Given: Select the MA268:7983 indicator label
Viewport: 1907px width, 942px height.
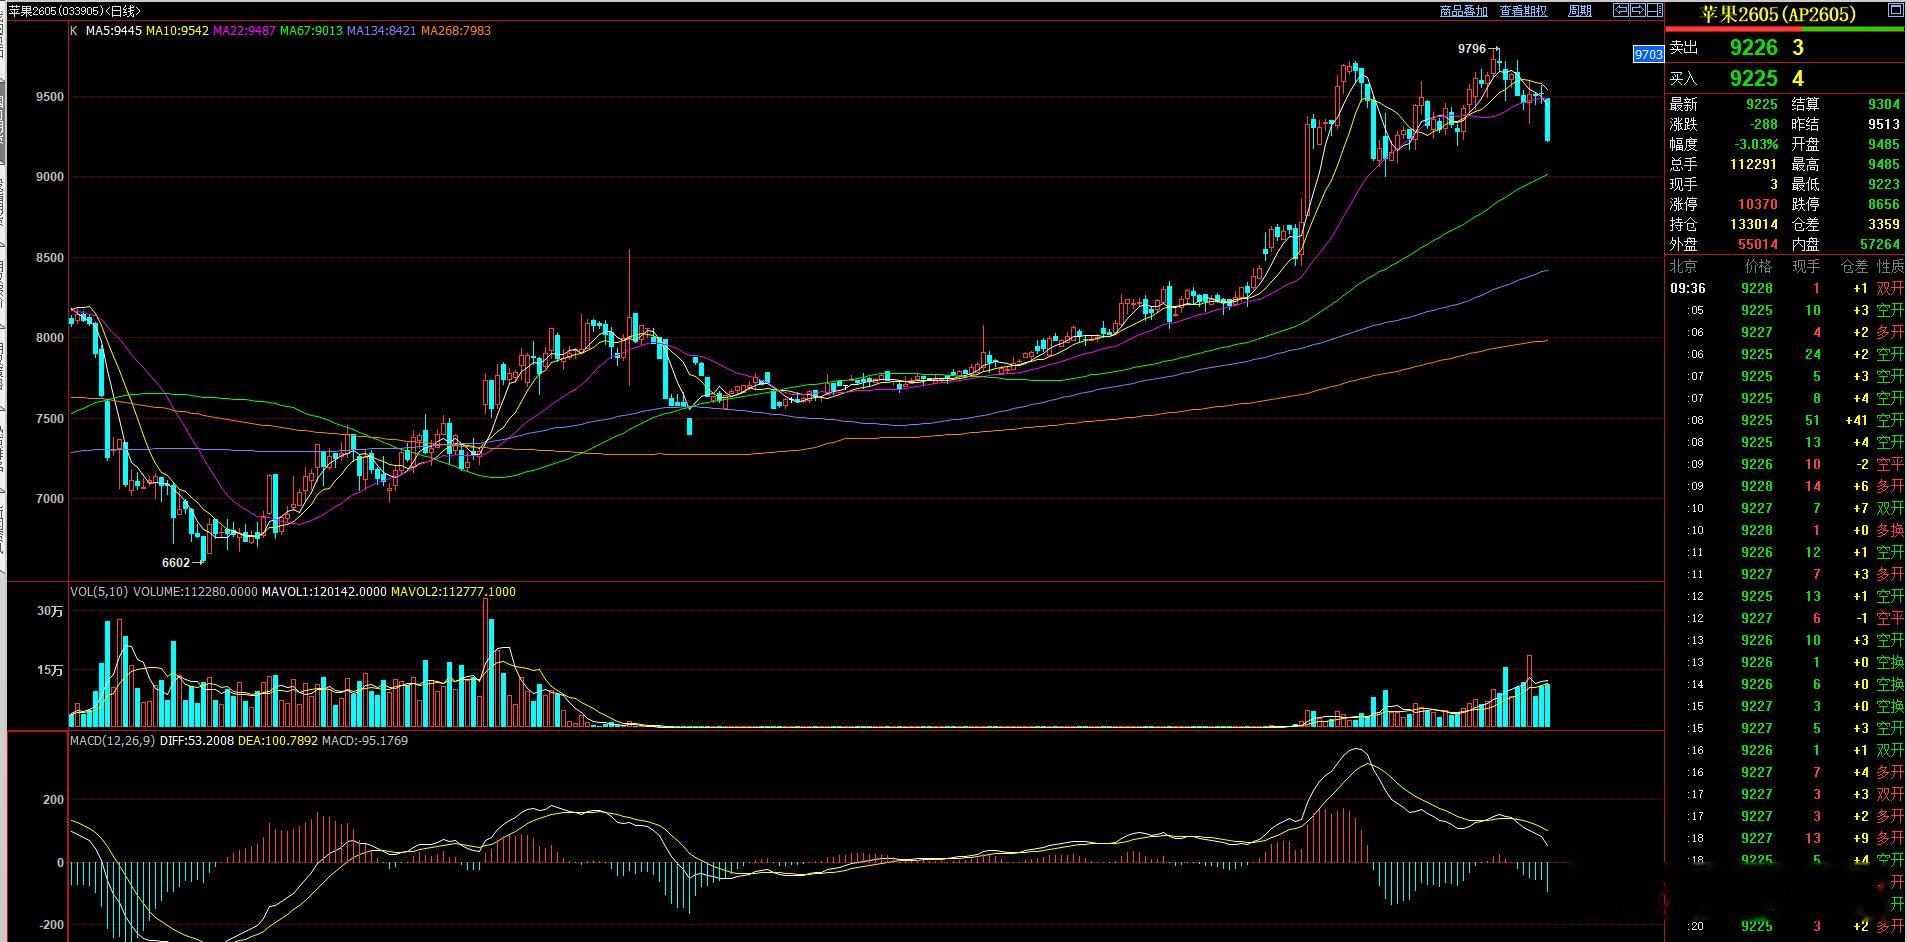Looking at the screenshot, I should pos(456,31).
